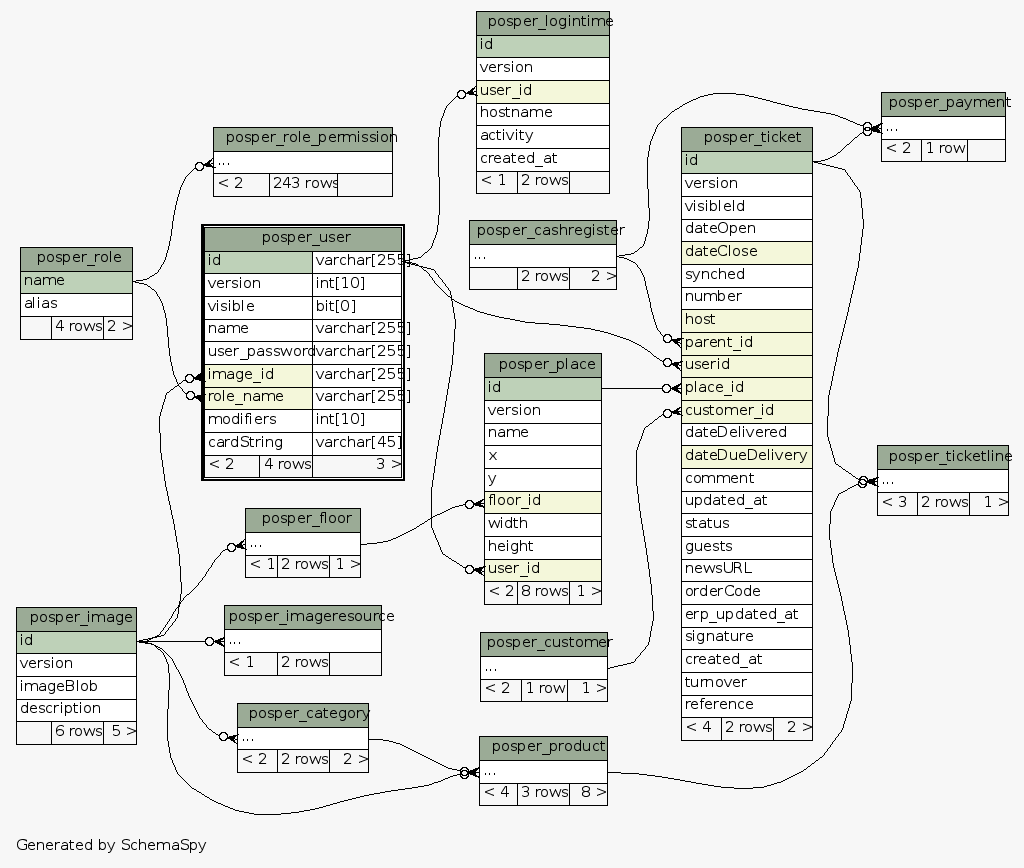This screenshot has width=1024, height=868.
Task: Click user_id column in posper_logintime
Action: pos(543,90)
